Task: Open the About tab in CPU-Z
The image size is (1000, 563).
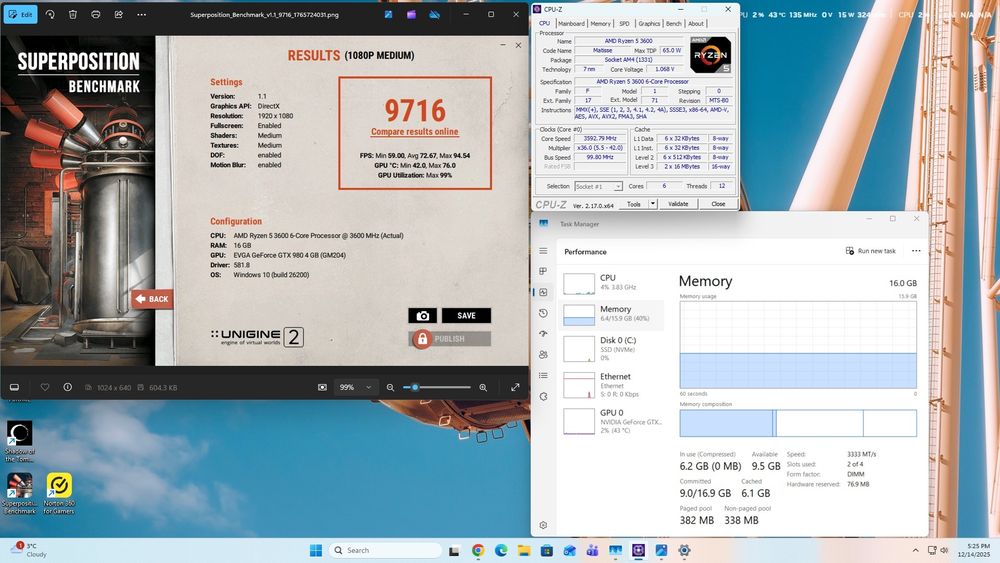Action: (696, 24)
